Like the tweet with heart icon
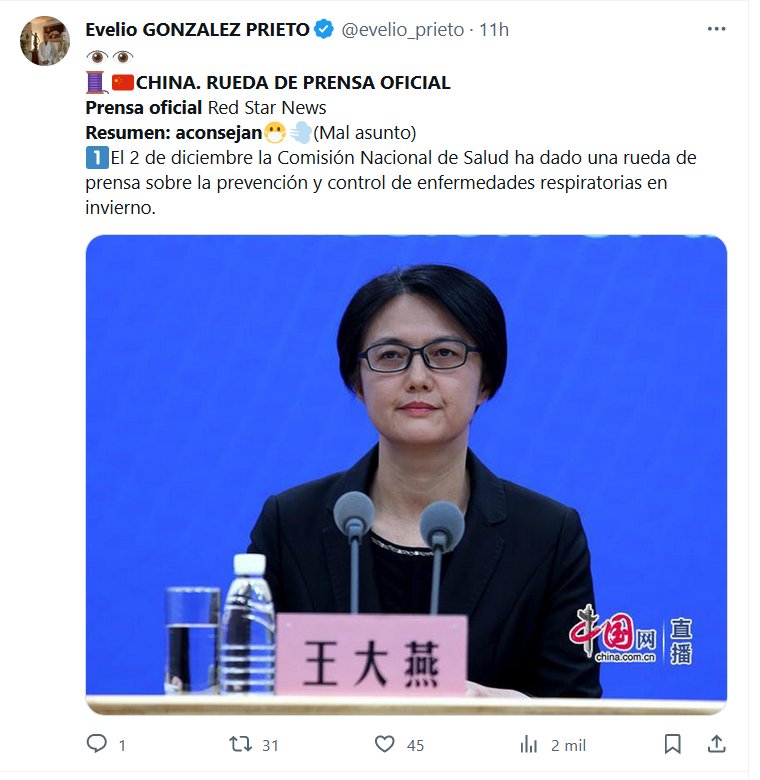 point(384,744)
